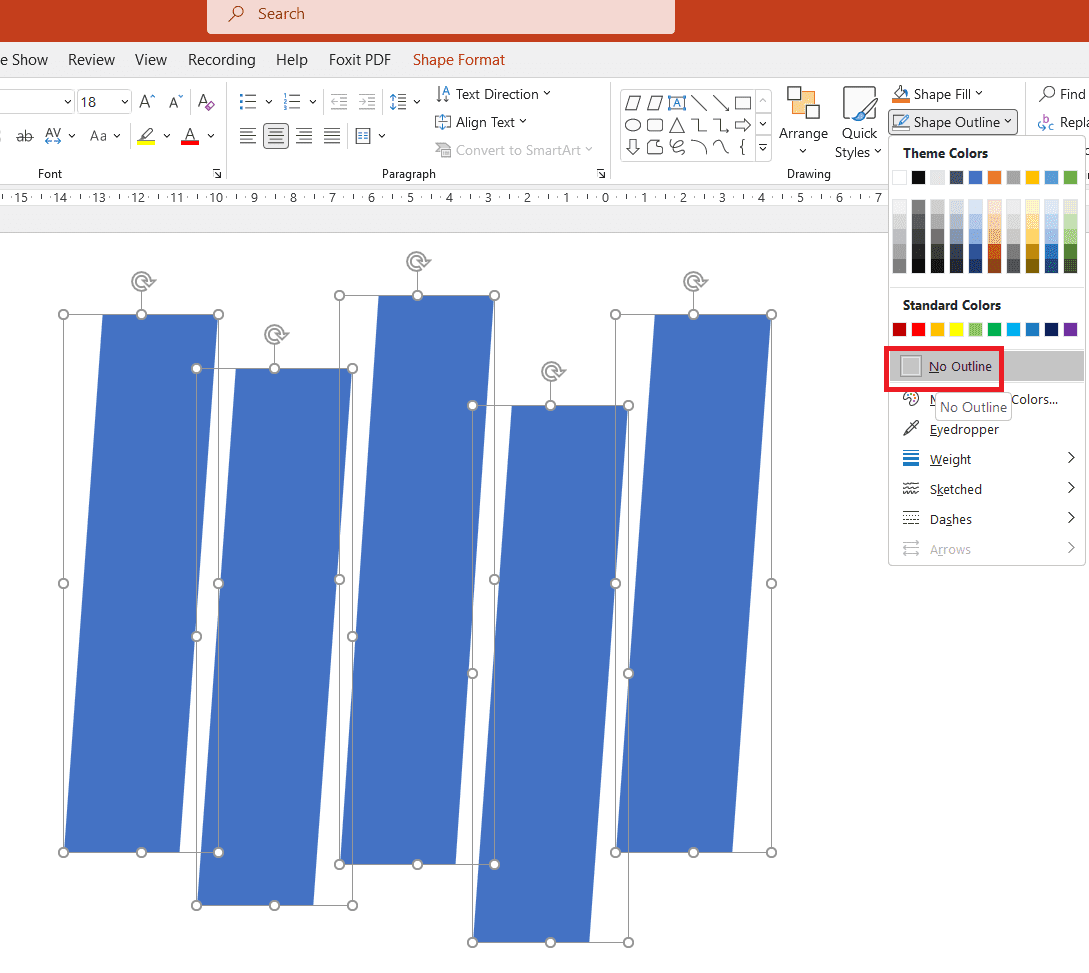
Task: Click the Clear All Formatting icon
Action: click(206, 102)
